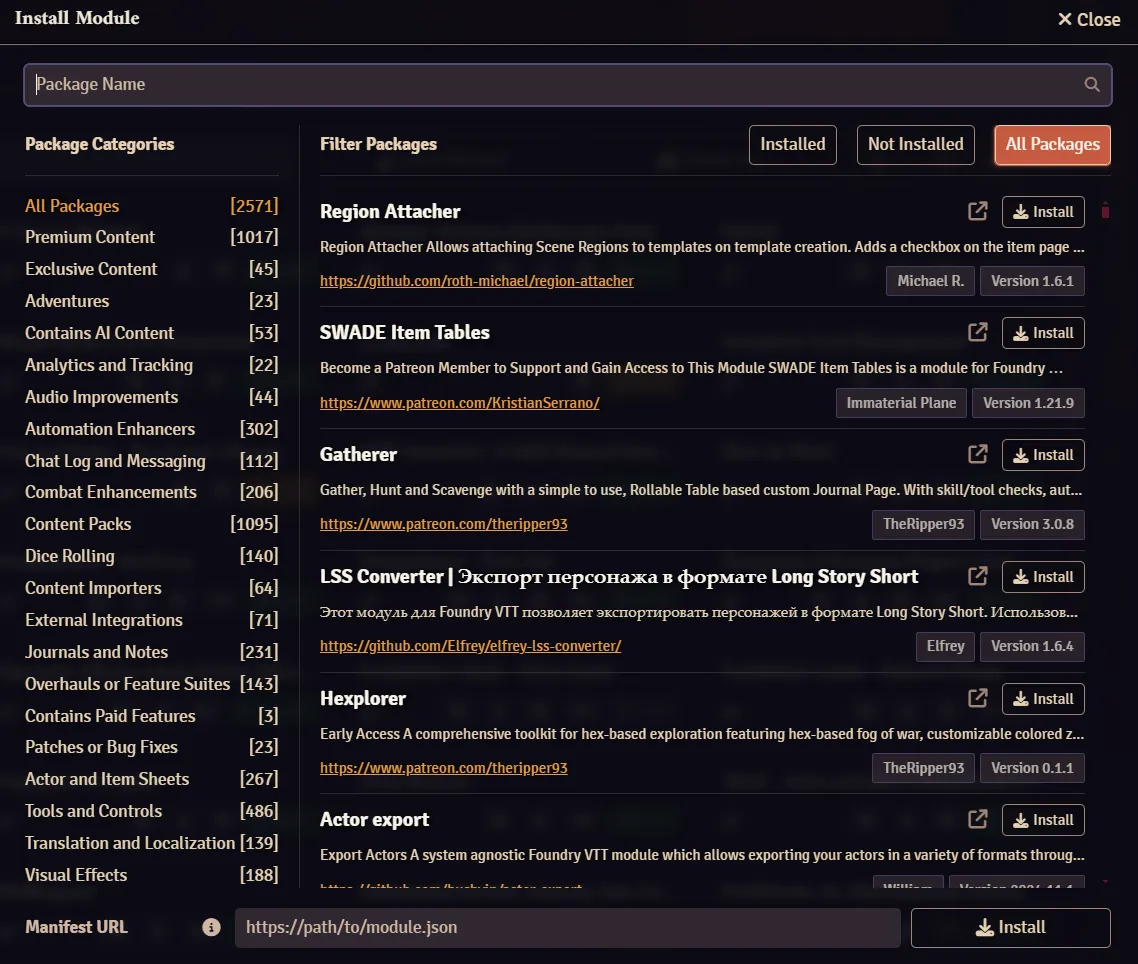Click the Michael R. author tag
Screen dimensions: 1138x964
point(930,281)
